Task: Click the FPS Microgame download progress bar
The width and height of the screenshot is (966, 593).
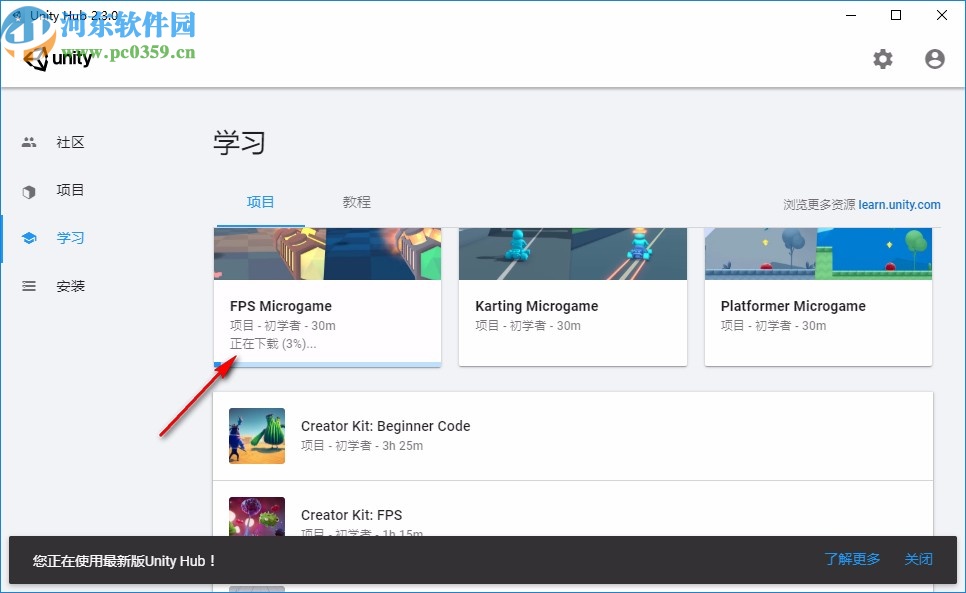Action: point(327,365)
